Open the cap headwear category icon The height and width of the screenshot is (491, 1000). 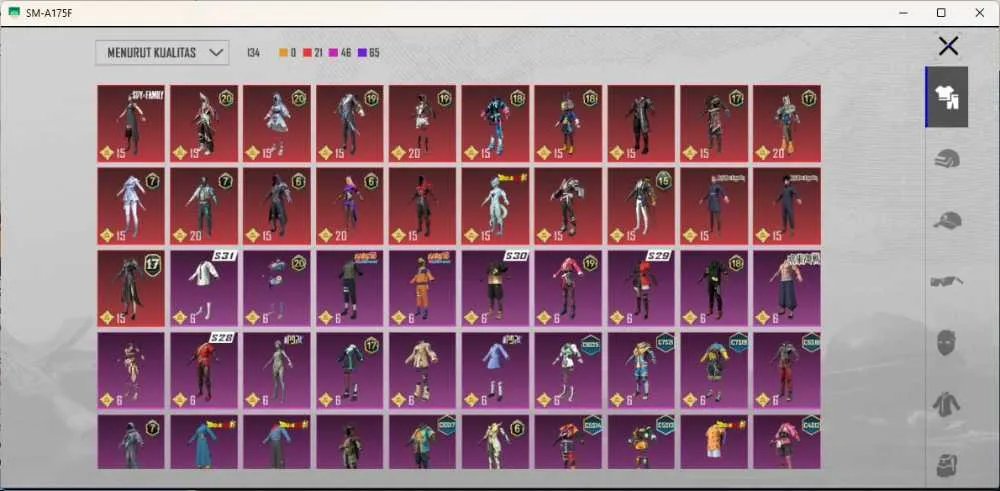947,221
